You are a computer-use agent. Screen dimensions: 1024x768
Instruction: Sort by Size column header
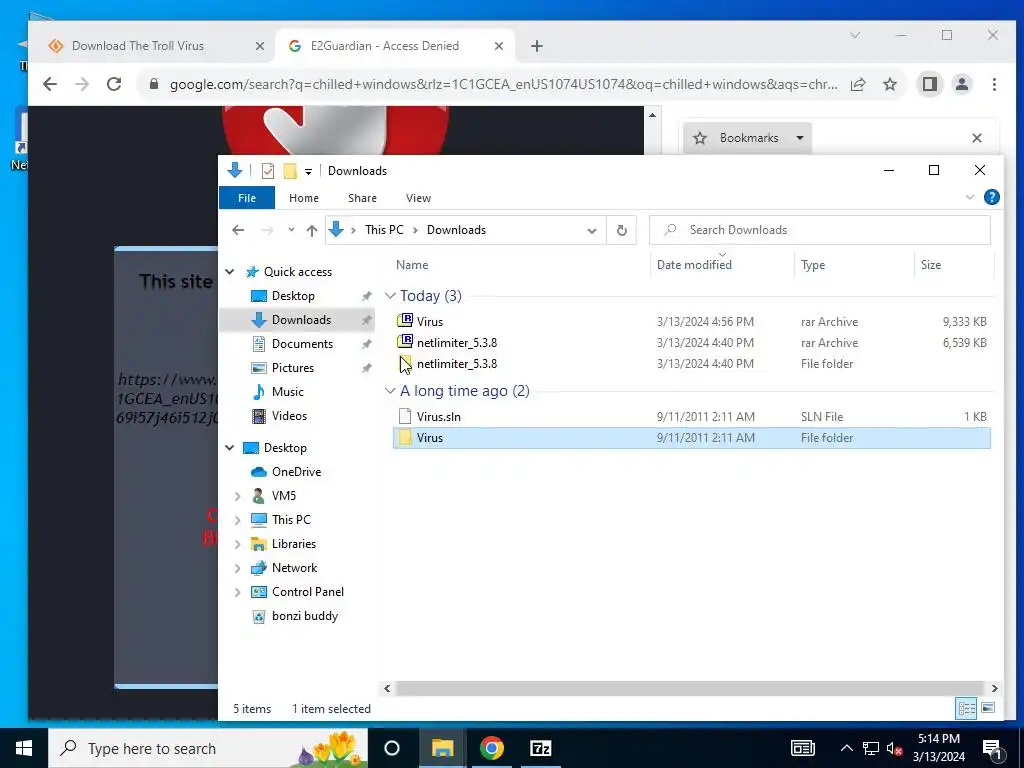[x=931, y=264]
